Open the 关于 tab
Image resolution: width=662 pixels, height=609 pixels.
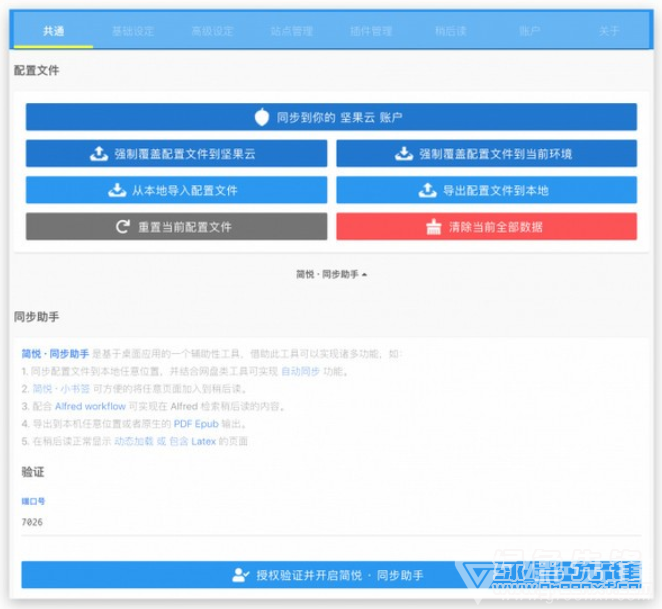(x=608, y=31)
